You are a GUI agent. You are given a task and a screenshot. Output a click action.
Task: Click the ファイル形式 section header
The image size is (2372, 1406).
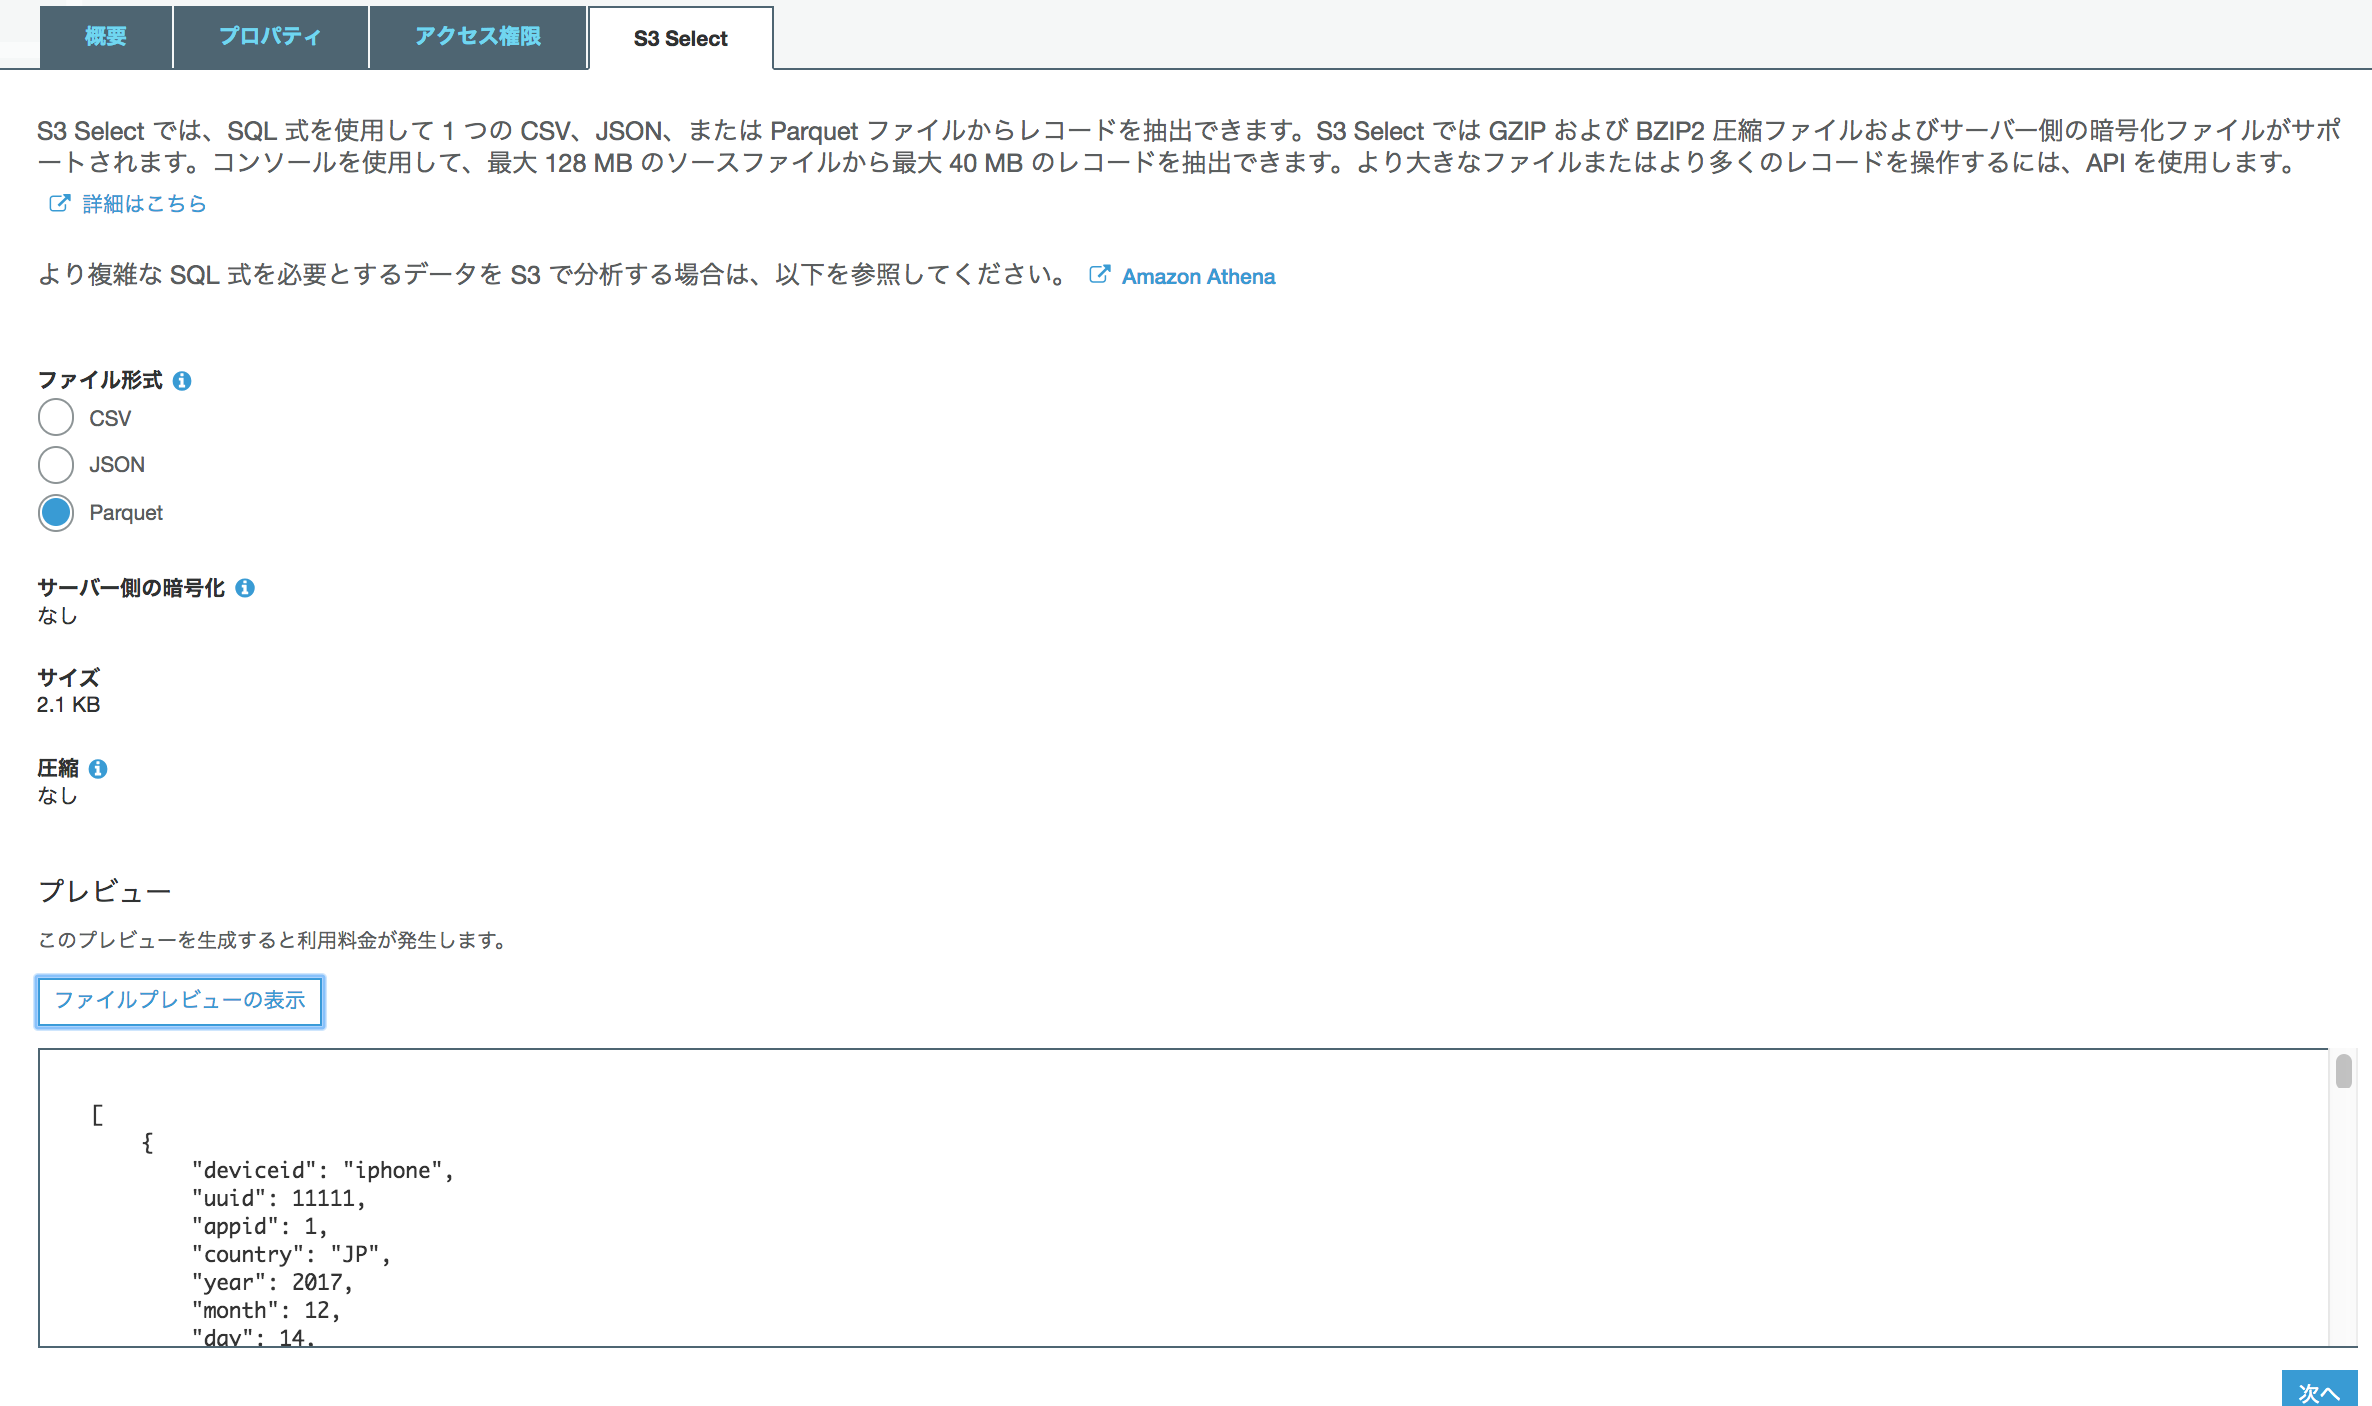[100, 378]
